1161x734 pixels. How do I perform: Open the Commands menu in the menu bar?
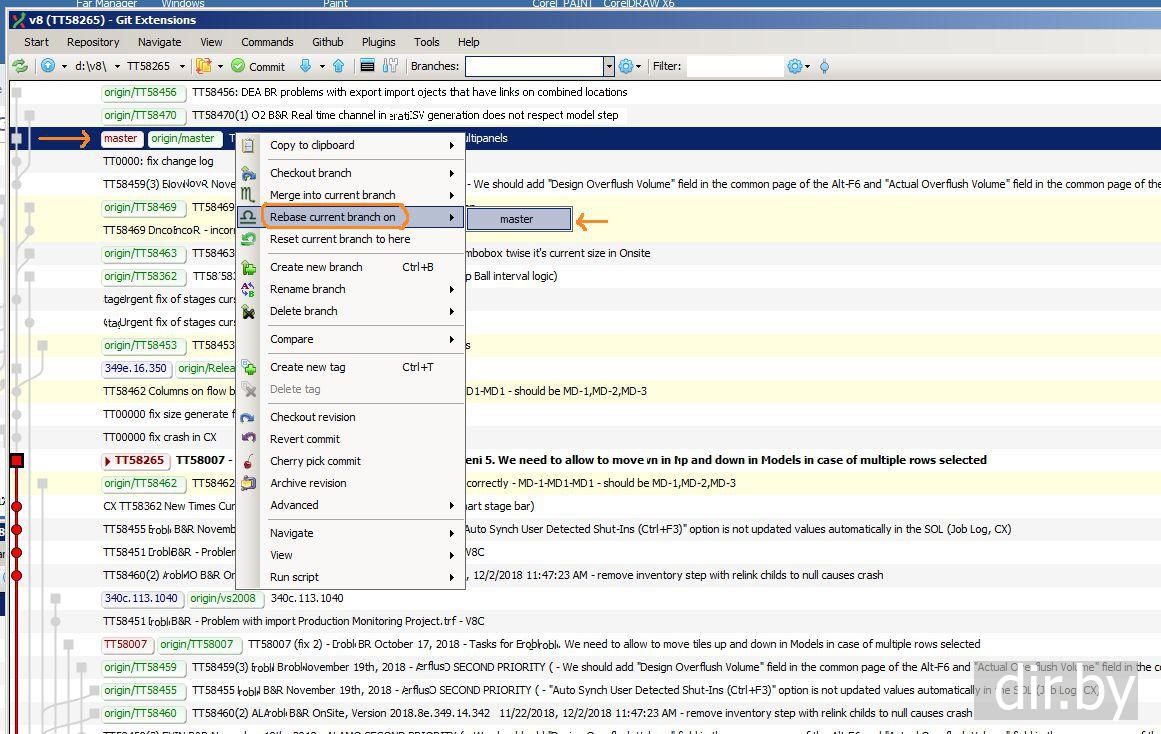click(267, 42)
